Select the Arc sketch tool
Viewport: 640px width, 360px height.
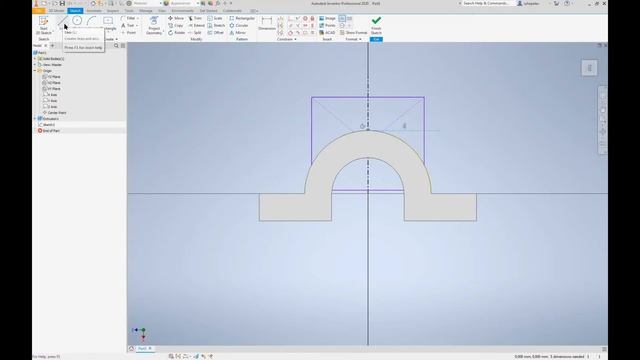92,21
